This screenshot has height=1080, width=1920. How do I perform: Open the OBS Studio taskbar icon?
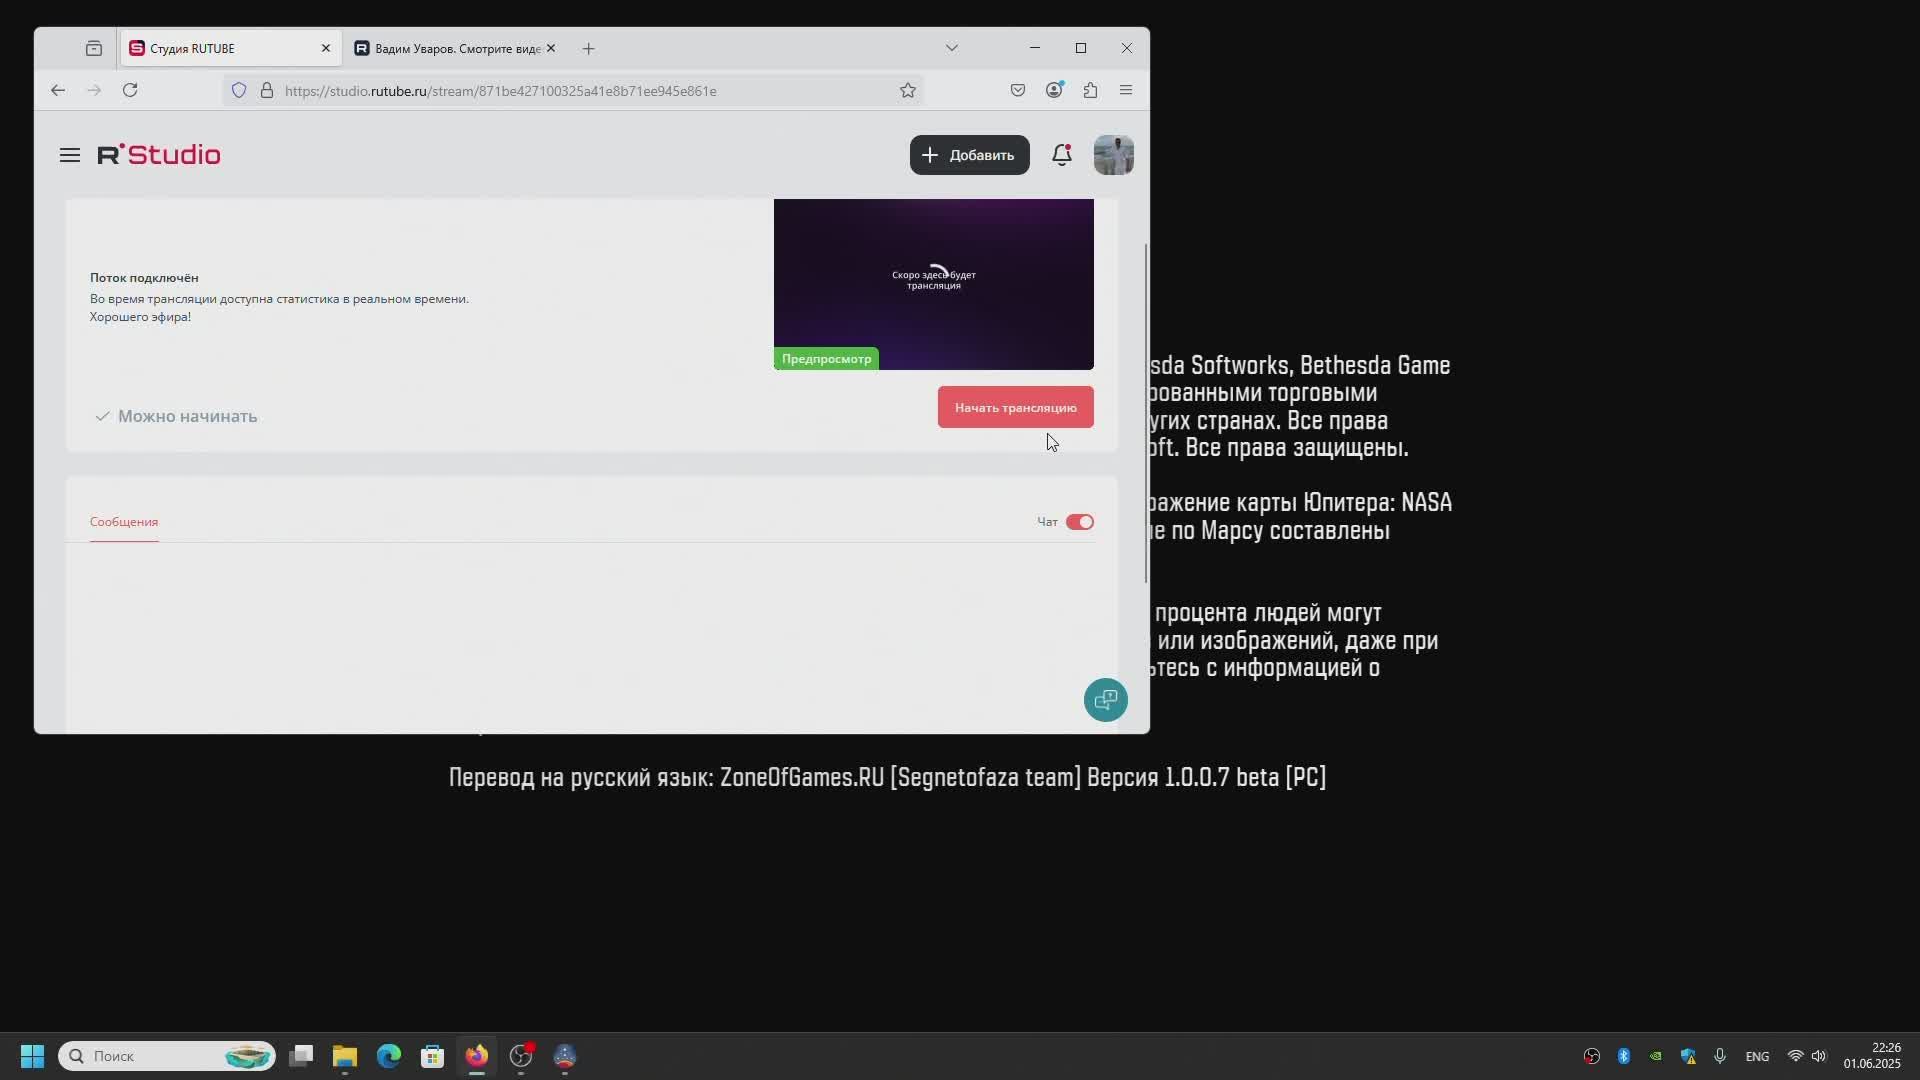click(x=521, y=1056)
